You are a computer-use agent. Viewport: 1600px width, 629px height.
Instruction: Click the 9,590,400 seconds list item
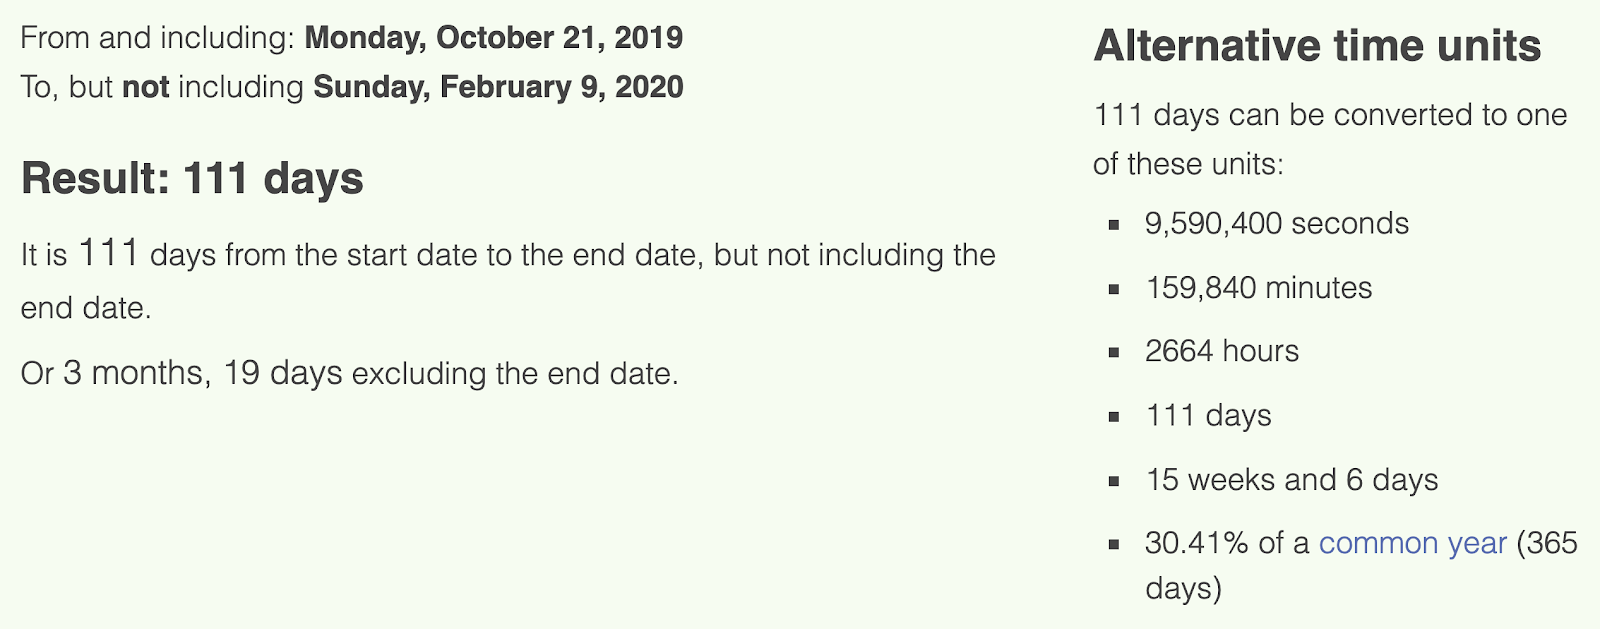tap(1277, 223)
